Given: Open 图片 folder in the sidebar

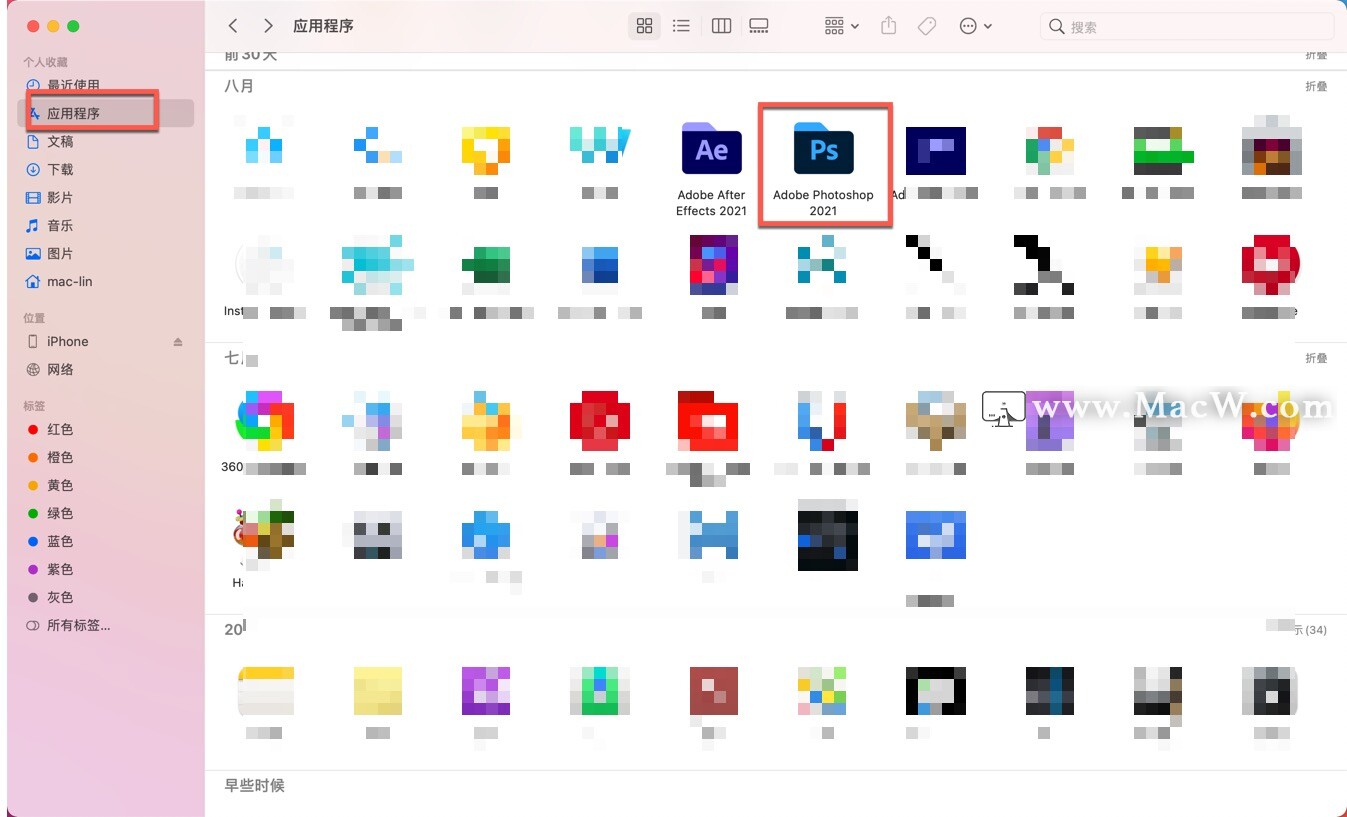Looking at the screenshot, I should pyautogui.click(x=60, y=254).
